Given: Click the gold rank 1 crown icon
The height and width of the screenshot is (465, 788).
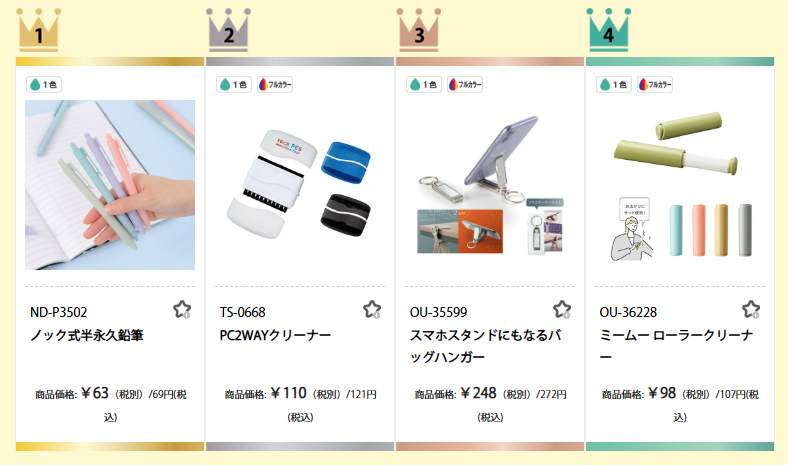Looking at the screenshot, I should [x=39, y=30].
